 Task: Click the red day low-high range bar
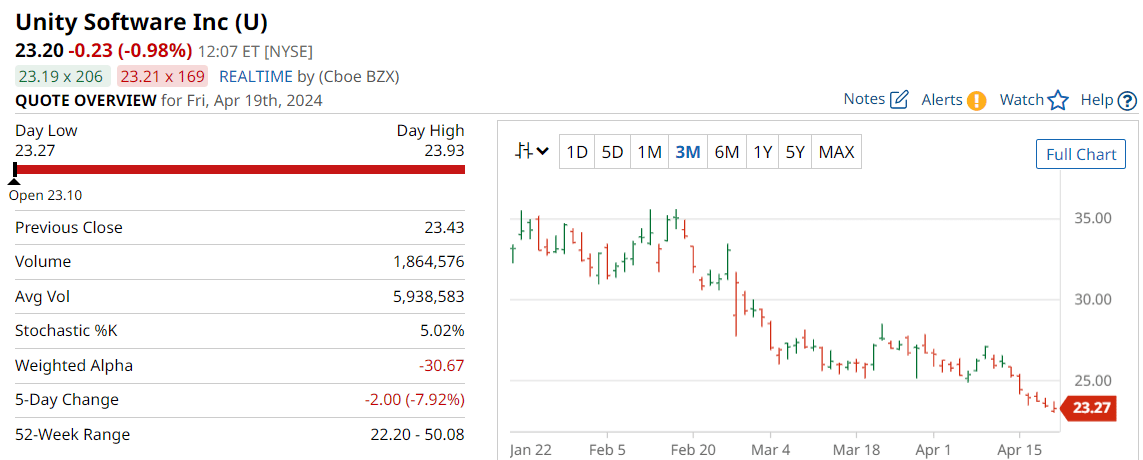240,169
